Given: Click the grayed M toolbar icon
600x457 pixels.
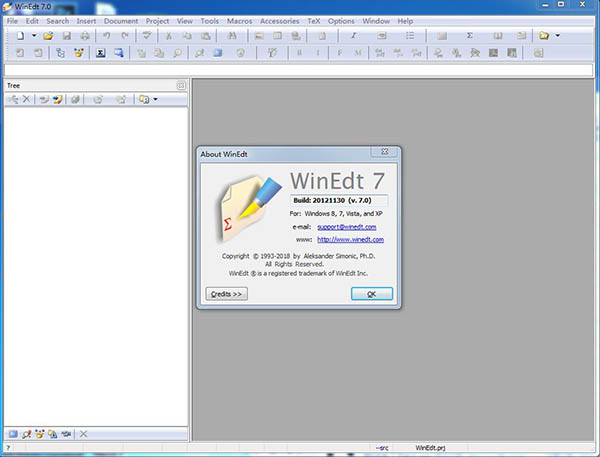Looking at the screenshot, I should [358, 53].
